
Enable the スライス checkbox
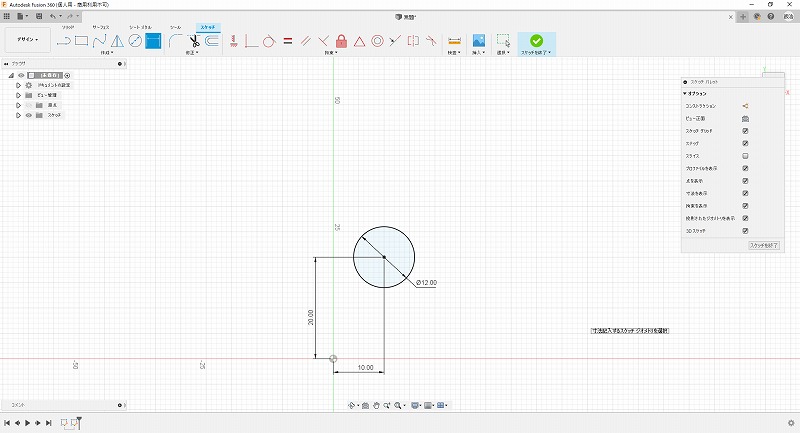(746, 156)
